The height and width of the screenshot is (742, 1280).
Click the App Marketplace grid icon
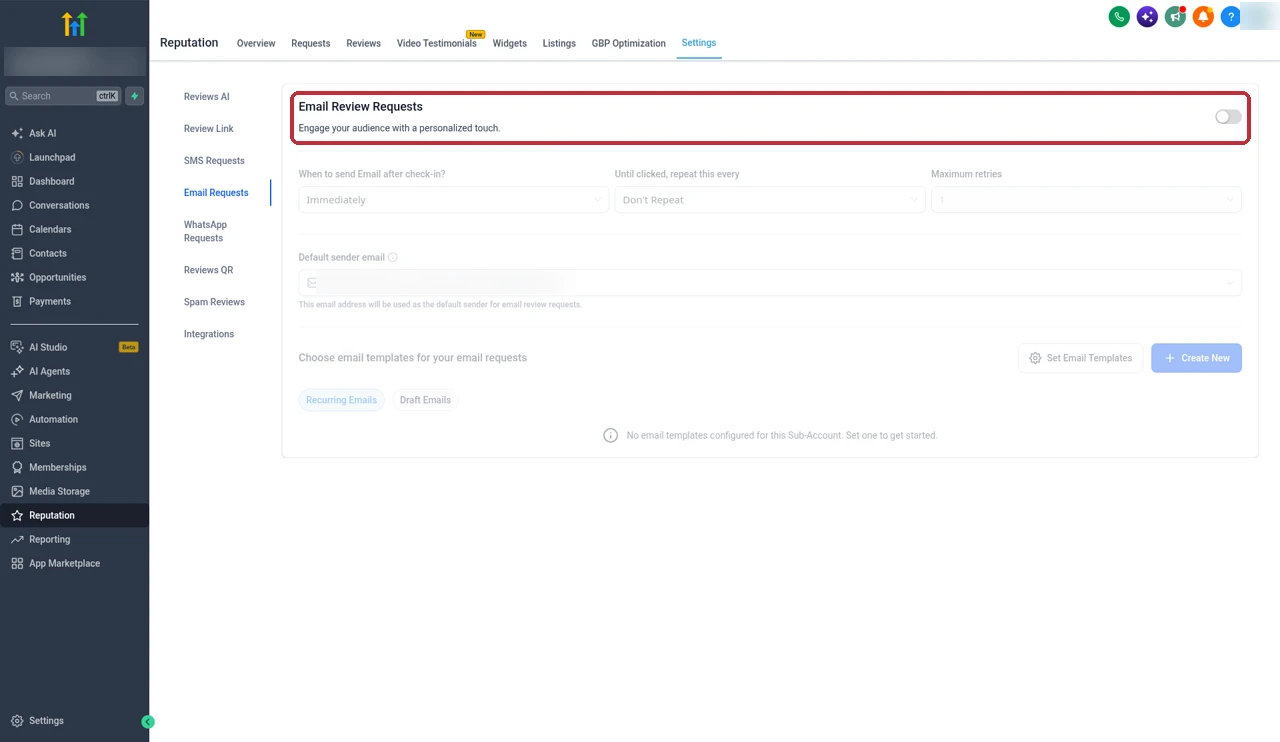(17, 563)
